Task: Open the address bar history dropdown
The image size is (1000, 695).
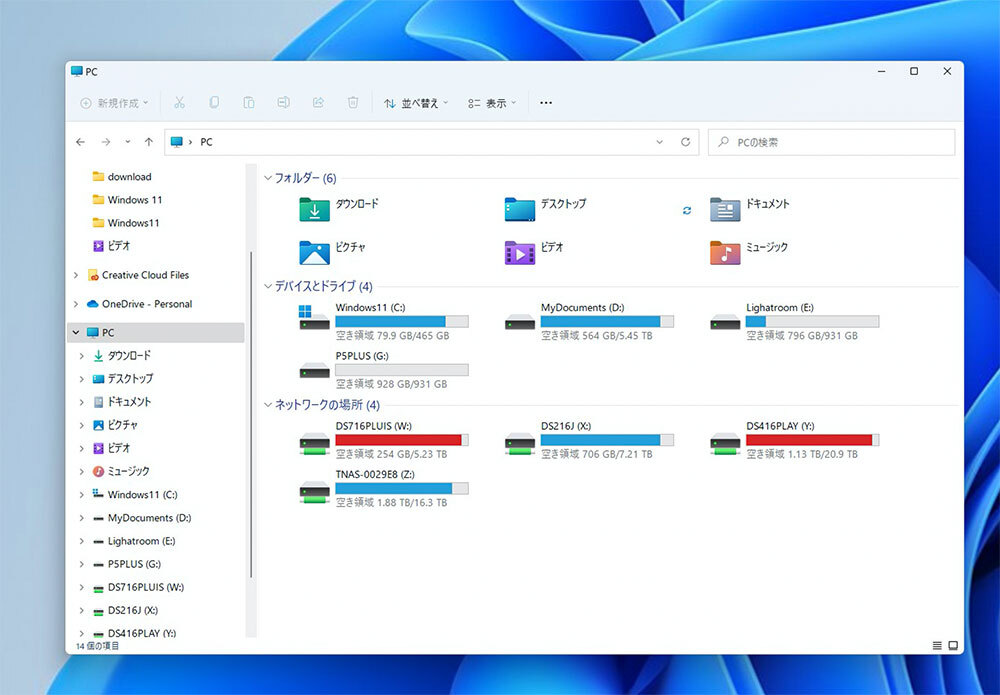Action: (659, 142)
